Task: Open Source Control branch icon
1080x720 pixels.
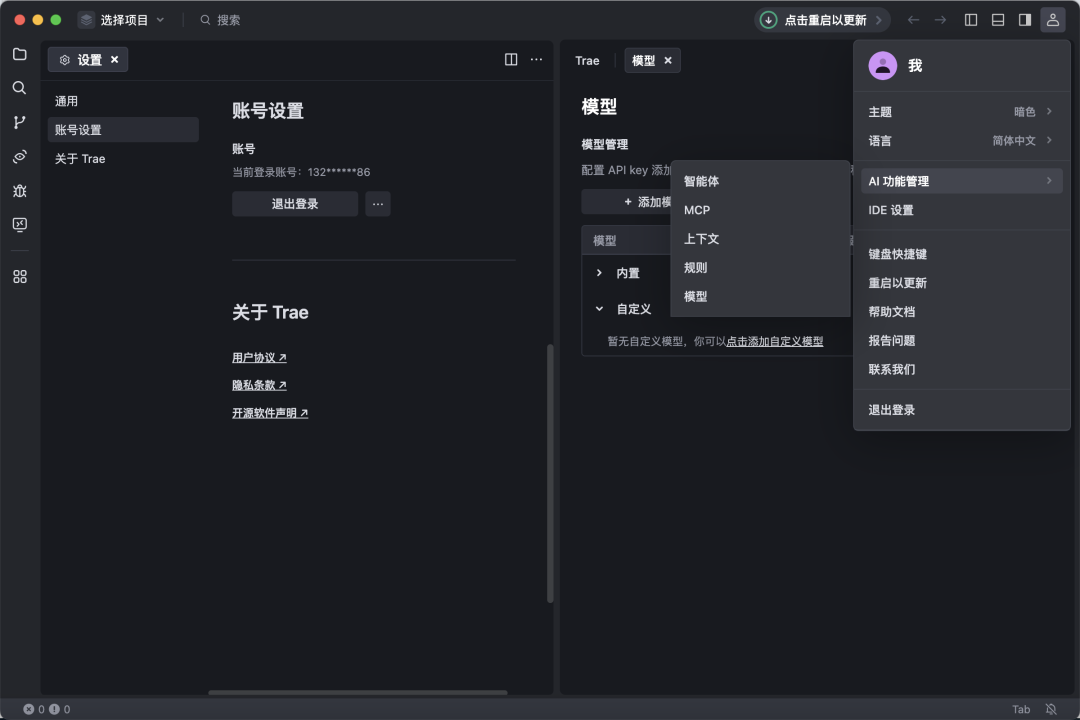Action: pyautogui.click(x=20, y=122)
